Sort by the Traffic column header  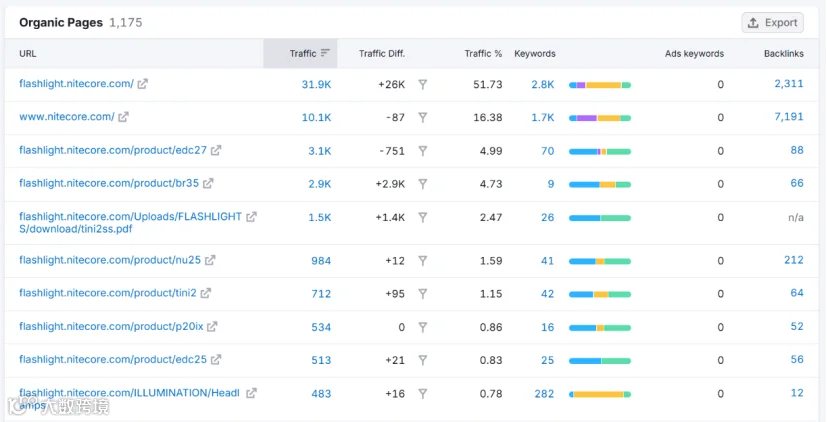[303, 53]
